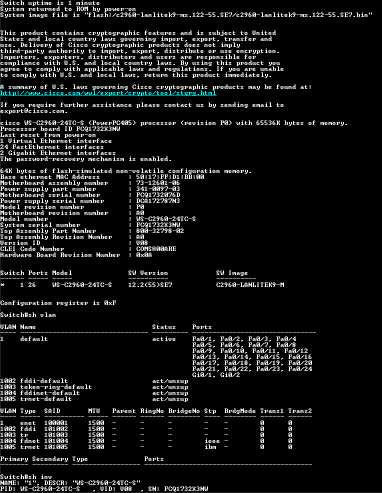Click the password-recovery mechanism enabled line
The image size is (382, 493).
click(x=86, y=159)
